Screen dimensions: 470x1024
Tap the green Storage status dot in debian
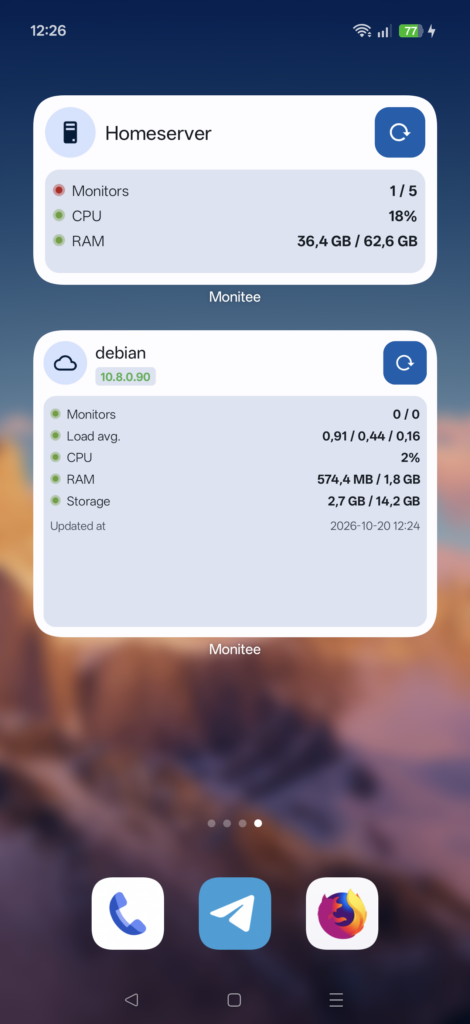(x=55, y=501)
